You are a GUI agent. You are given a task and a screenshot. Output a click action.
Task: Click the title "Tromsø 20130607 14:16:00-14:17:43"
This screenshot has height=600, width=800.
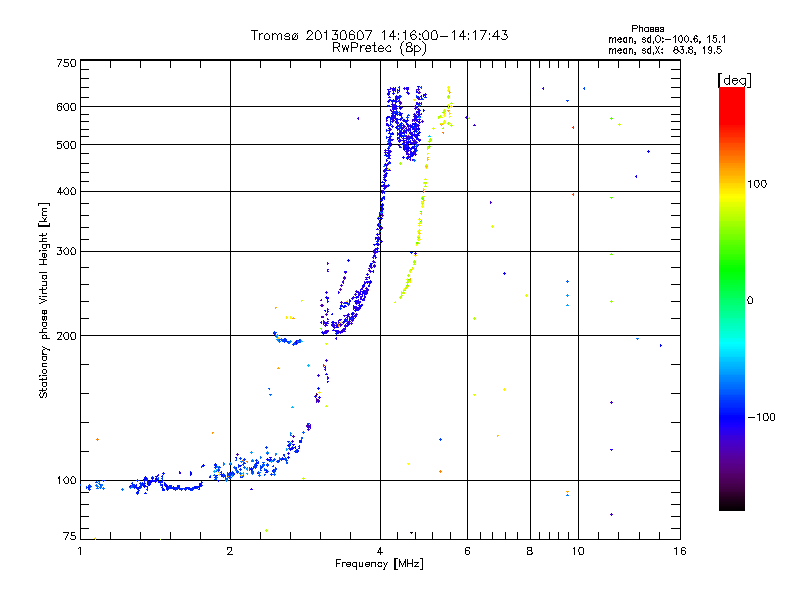379,35
